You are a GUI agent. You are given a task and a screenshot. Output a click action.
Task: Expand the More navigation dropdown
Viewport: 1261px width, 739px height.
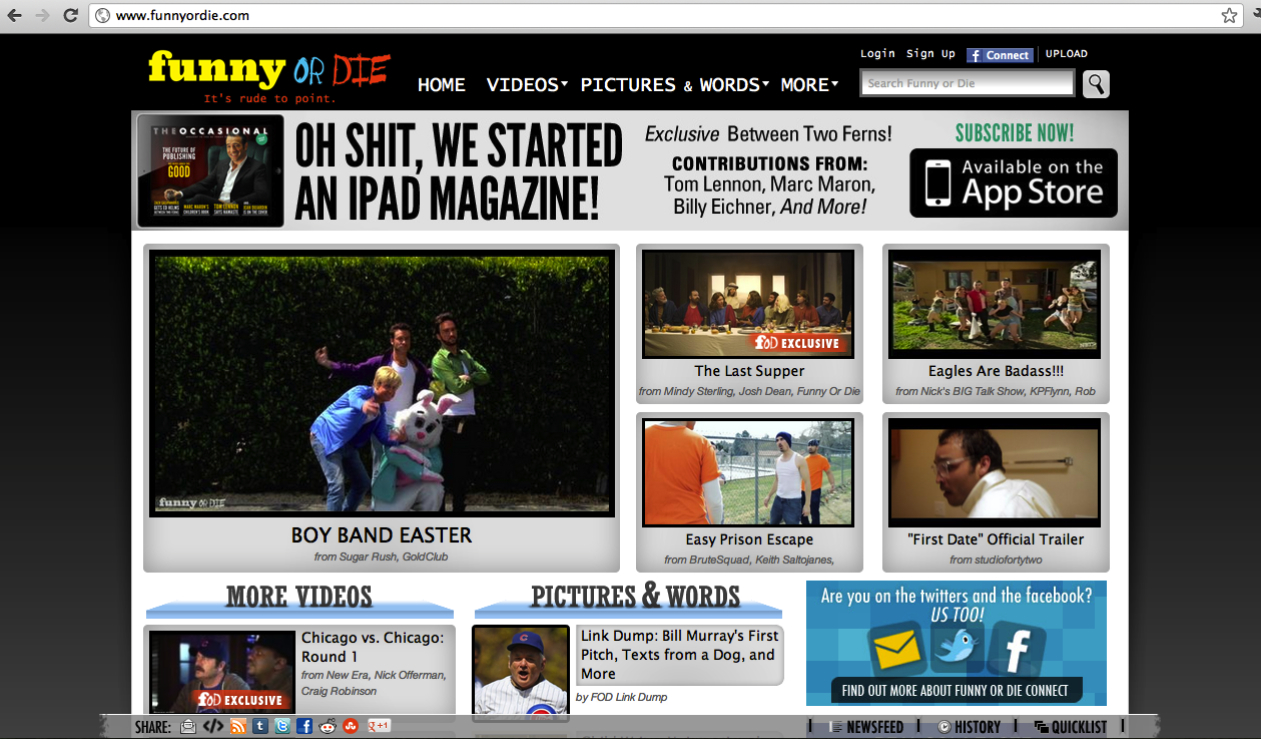click(x=809, y=85)
